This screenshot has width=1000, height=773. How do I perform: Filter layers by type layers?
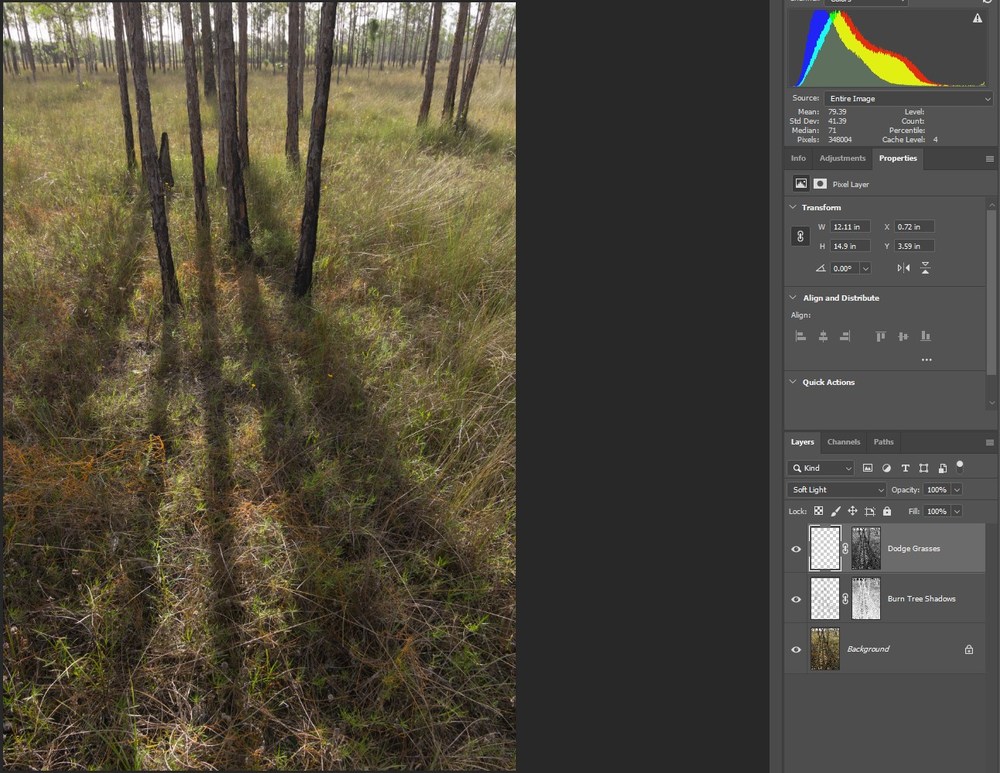pos(905,468)
